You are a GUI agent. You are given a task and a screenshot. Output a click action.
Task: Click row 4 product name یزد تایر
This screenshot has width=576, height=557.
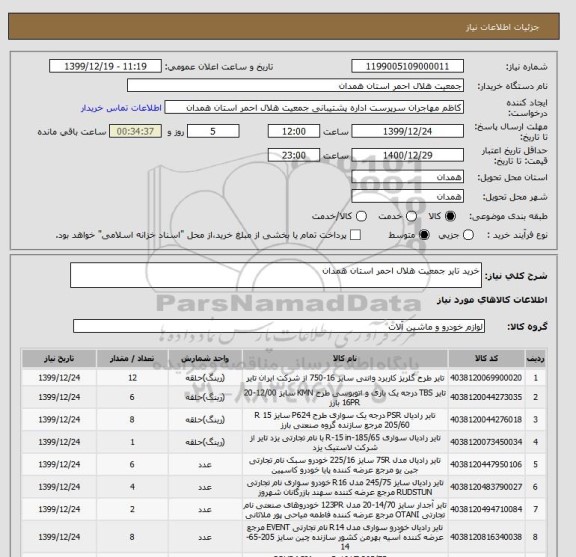click(345, 442)
